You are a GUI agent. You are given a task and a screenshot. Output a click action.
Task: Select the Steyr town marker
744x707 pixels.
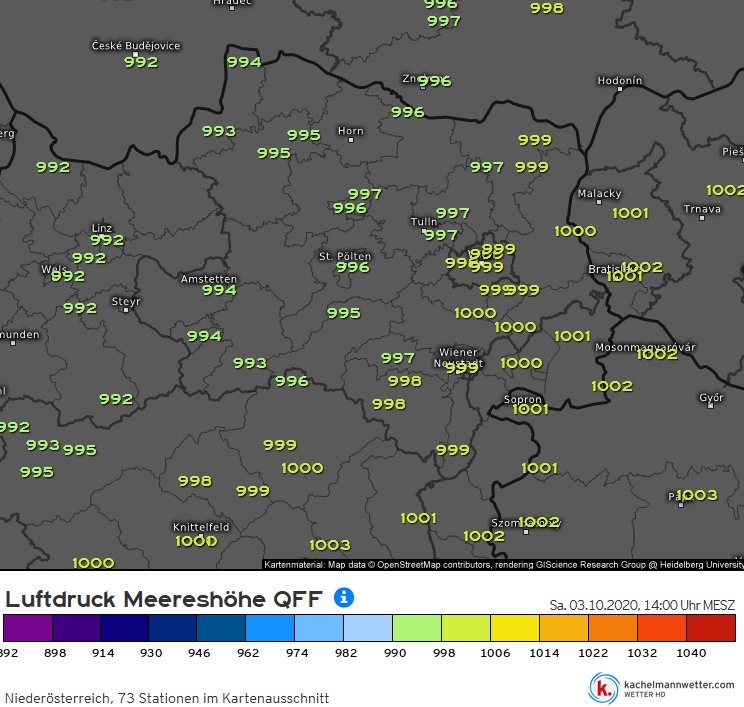click(126, 310)
